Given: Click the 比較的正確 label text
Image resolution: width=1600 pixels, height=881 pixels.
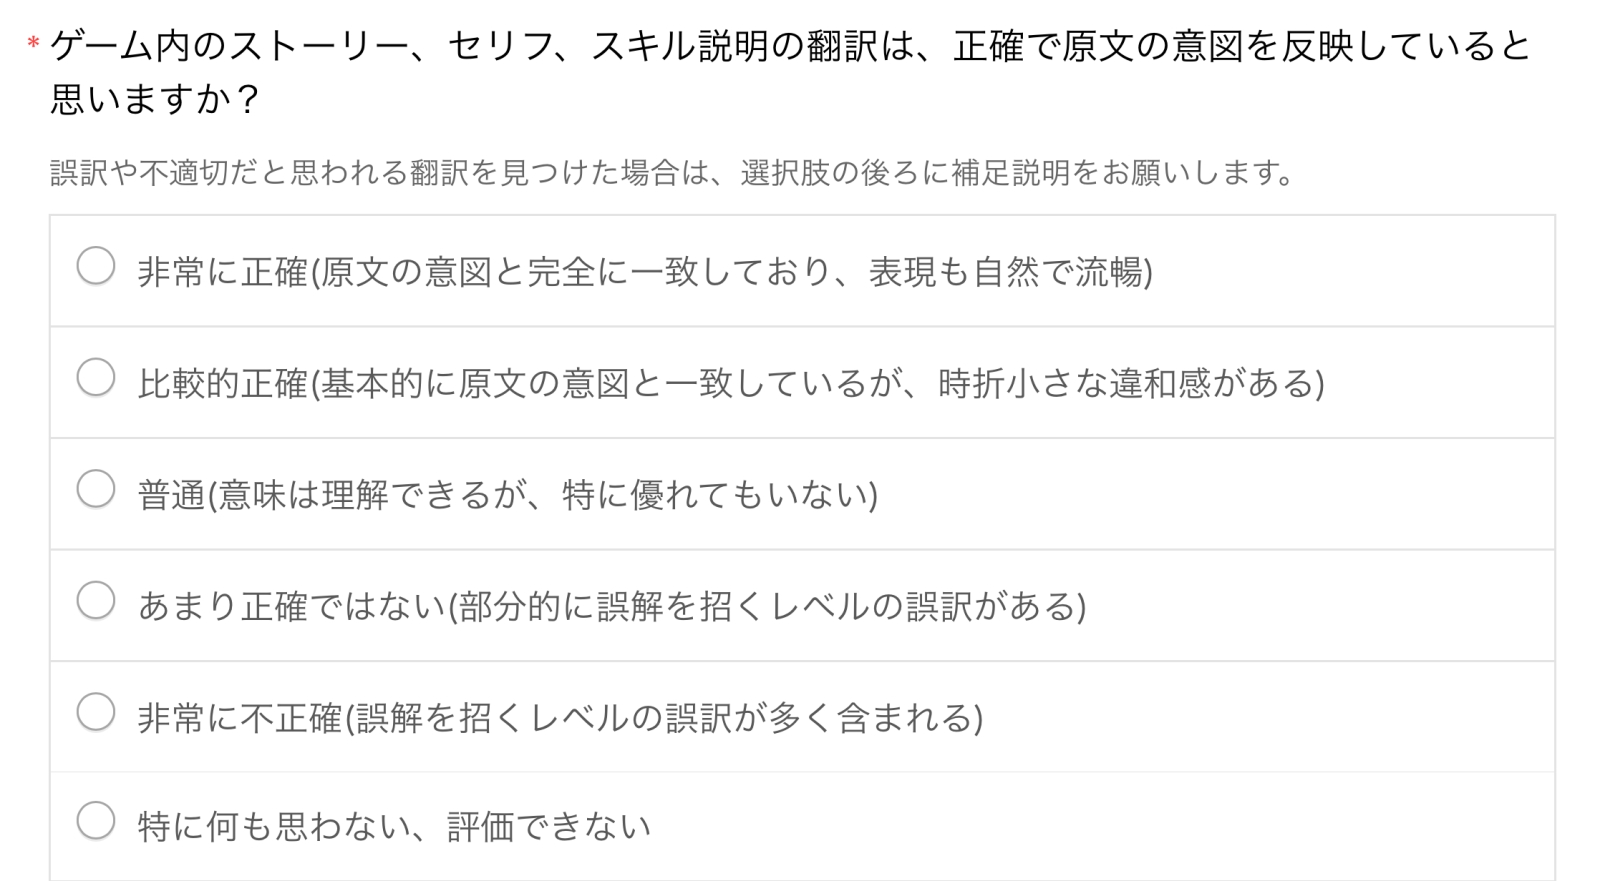Looking at the screenshot, I should tap(222, 384).
